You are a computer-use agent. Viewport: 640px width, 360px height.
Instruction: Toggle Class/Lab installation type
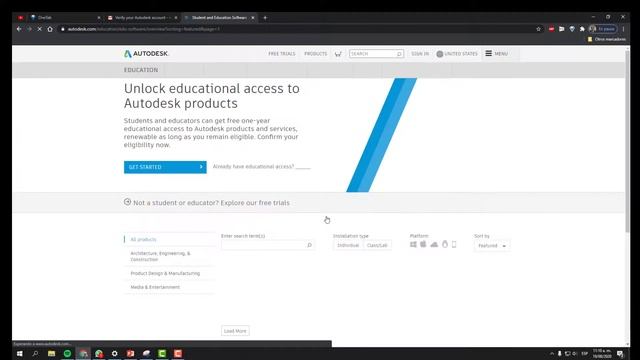377,245
